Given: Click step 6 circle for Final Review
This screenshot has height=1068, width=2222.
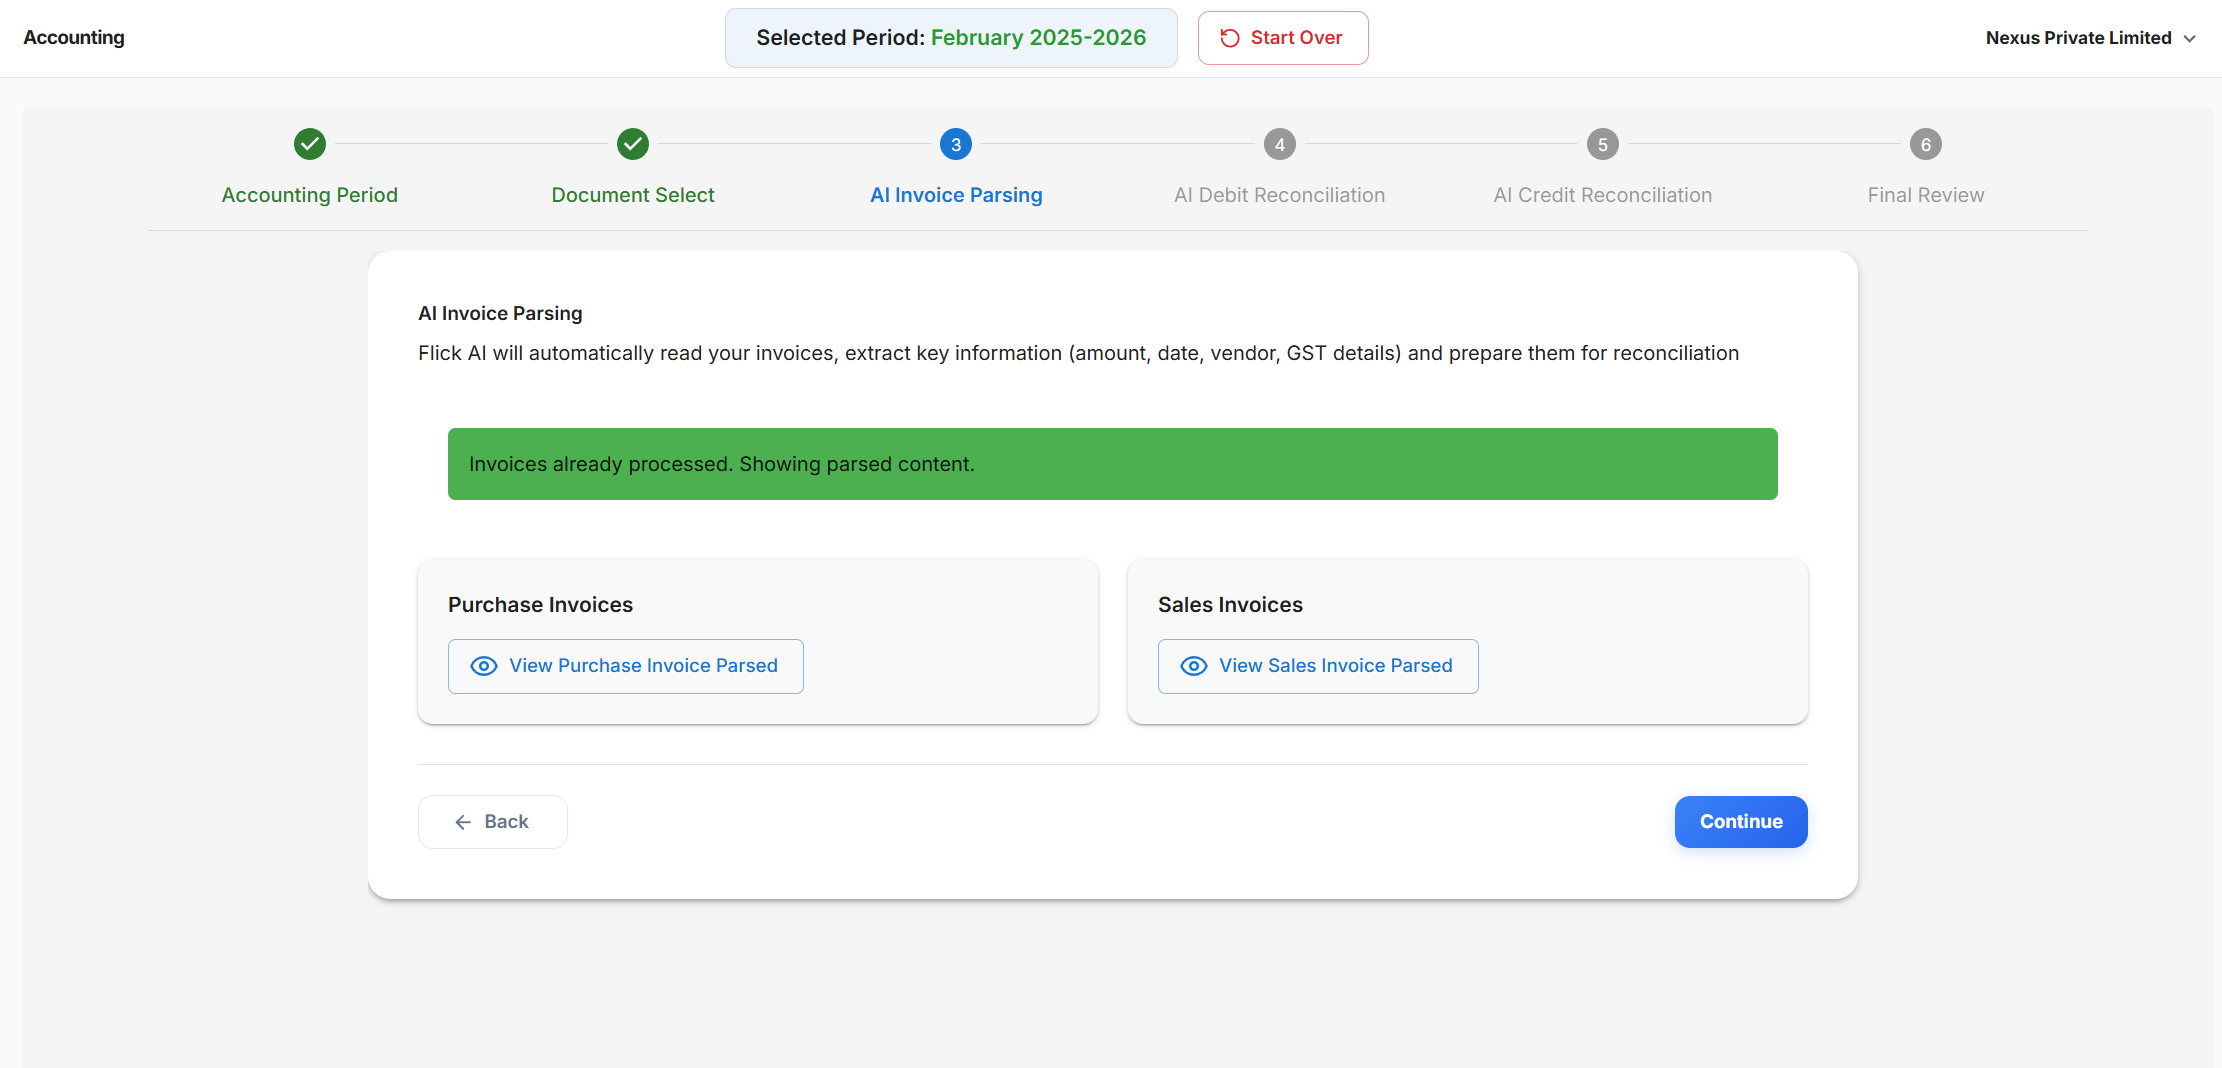Looking at the screenshot, I should click(1926, 144).
